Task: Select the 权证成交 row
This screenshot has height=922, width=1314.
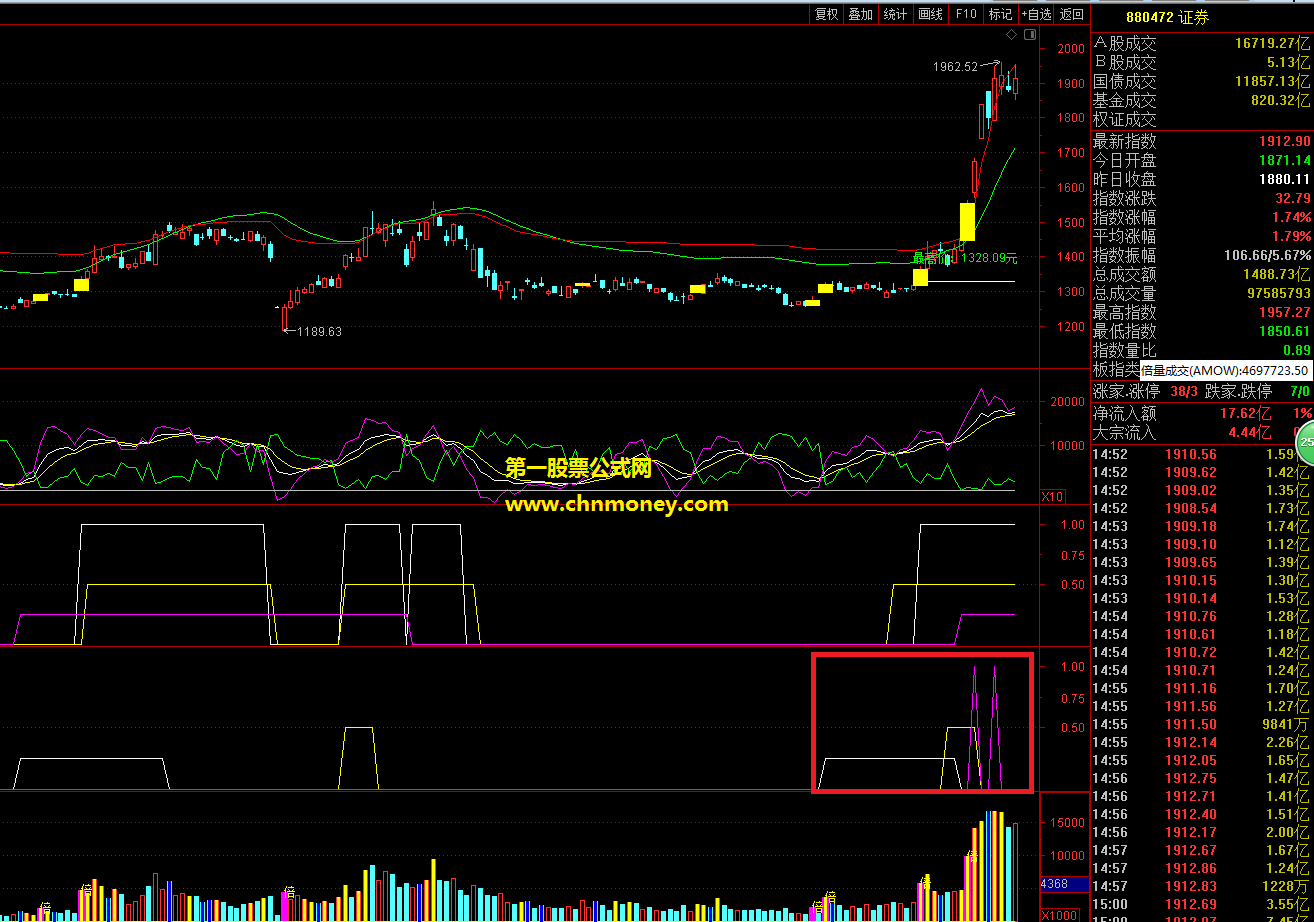Action: coord(1202,119)
